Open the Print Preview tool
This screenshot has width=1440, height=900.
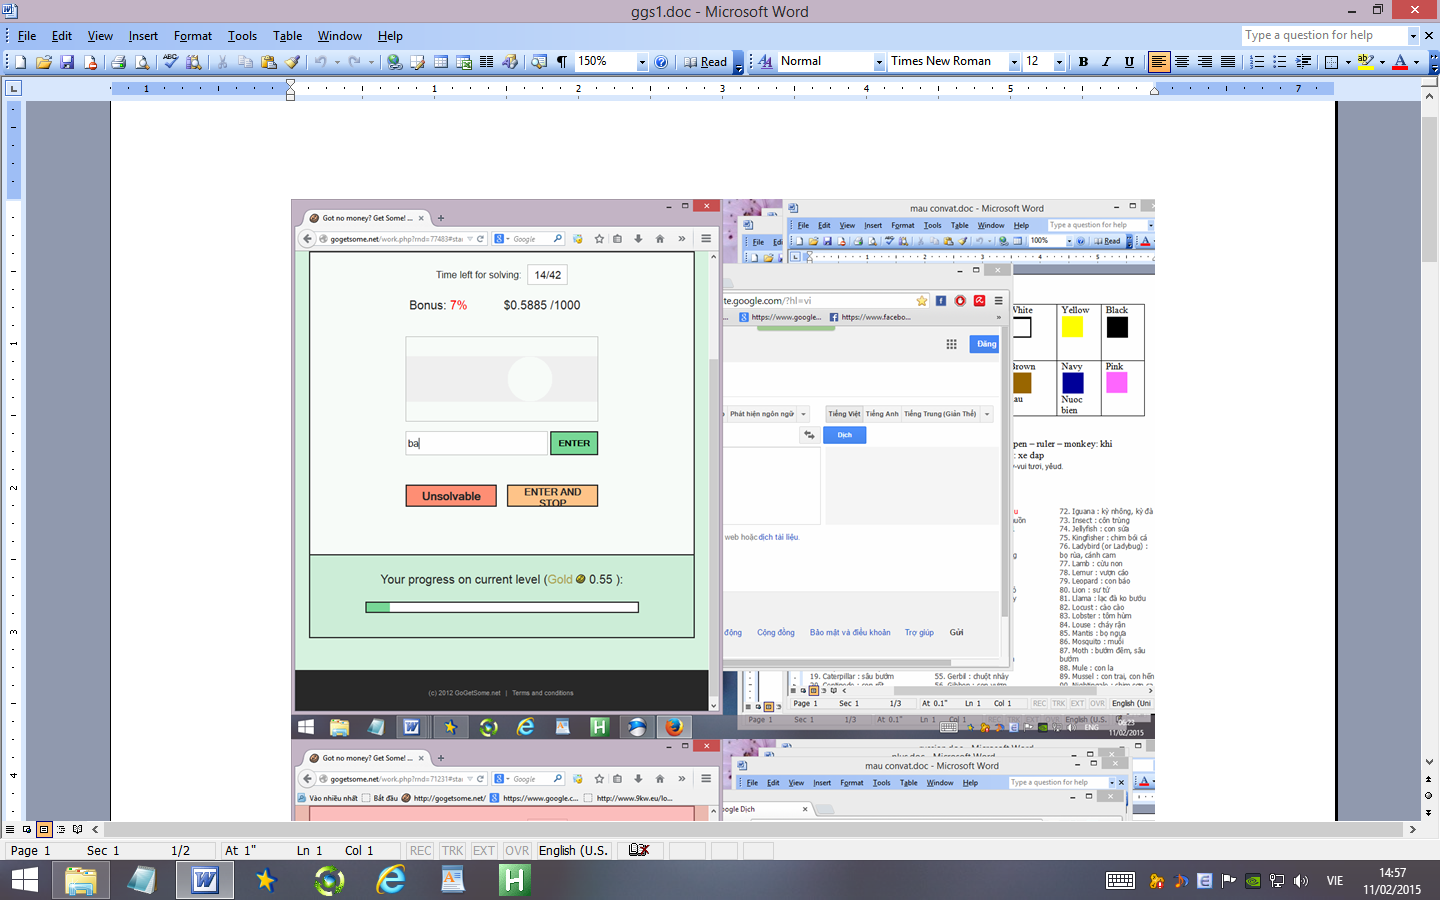click(142, 62)
